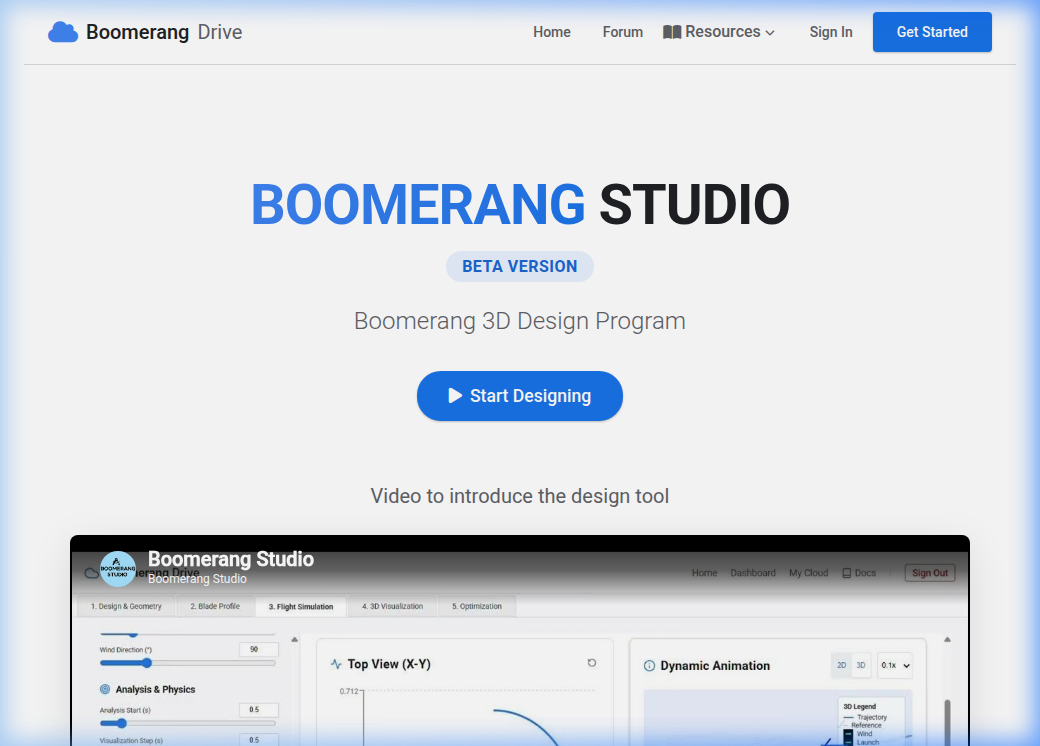Switch Dynamic Animation to 2D view
The height and width of the screenshot is (746, 1040).
842,665
